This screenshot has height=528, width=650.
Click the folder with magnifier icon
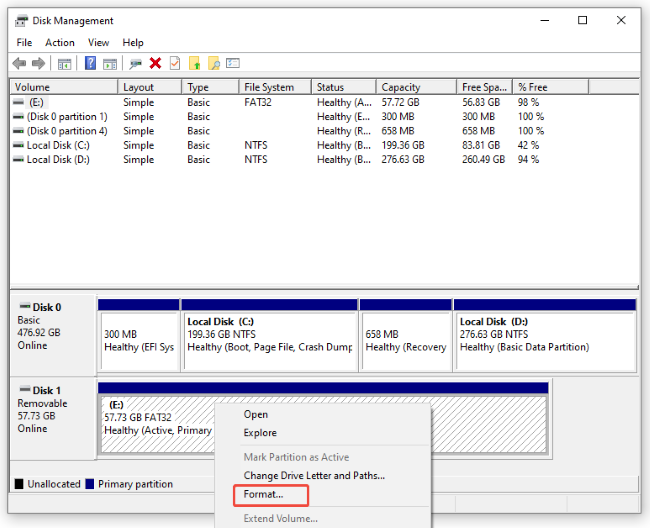214,63
